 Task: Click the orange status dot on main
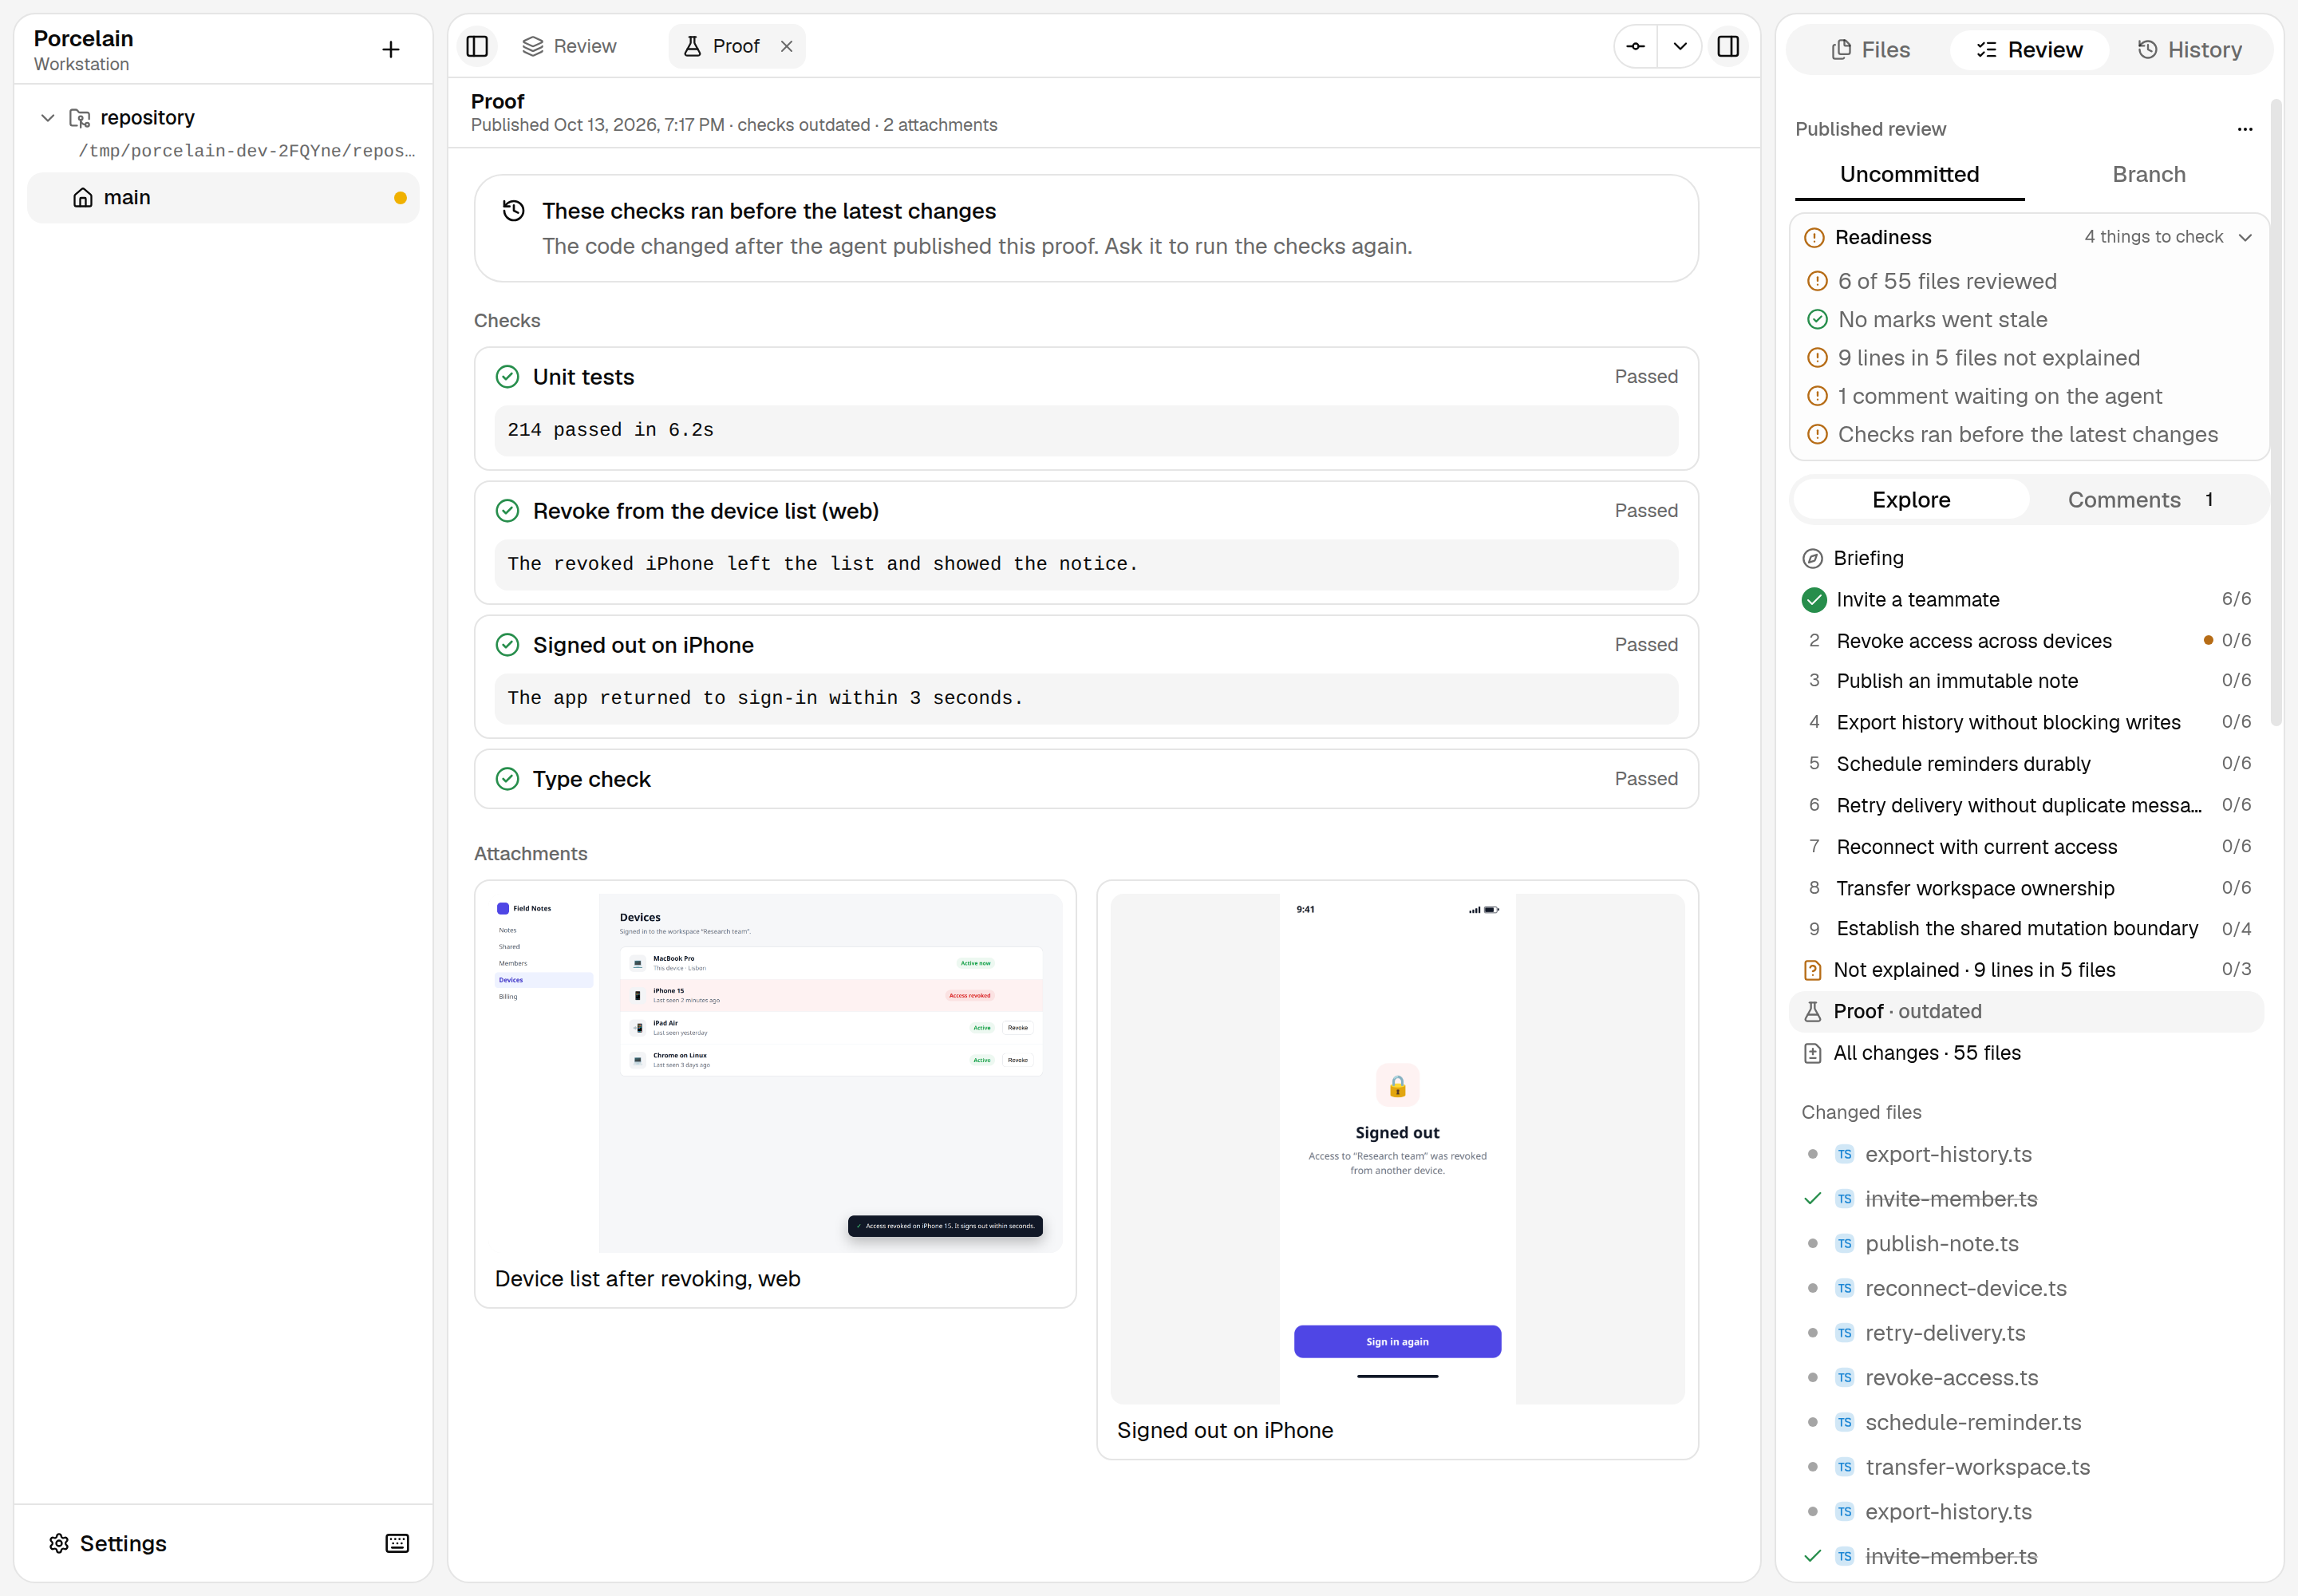coord(400,198)
